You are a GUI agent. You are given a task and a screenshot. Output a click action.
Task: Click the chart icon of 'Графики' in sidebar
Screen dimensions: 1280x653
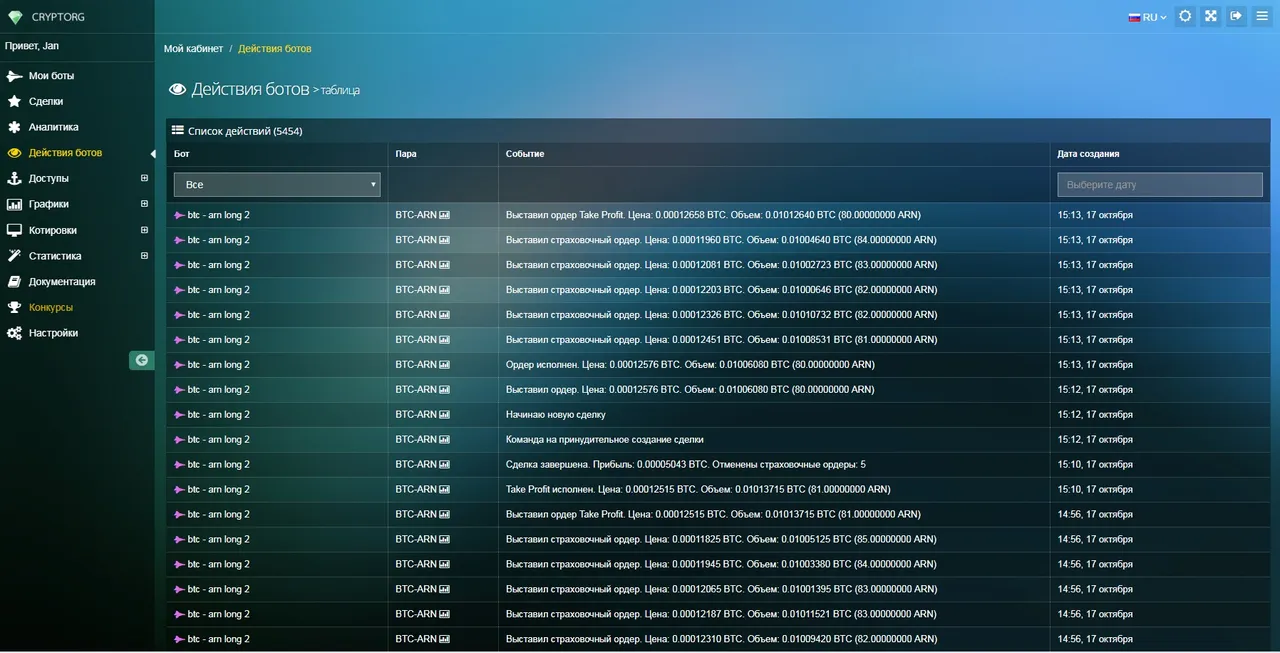pyautogui.click(x=14, y=204)
